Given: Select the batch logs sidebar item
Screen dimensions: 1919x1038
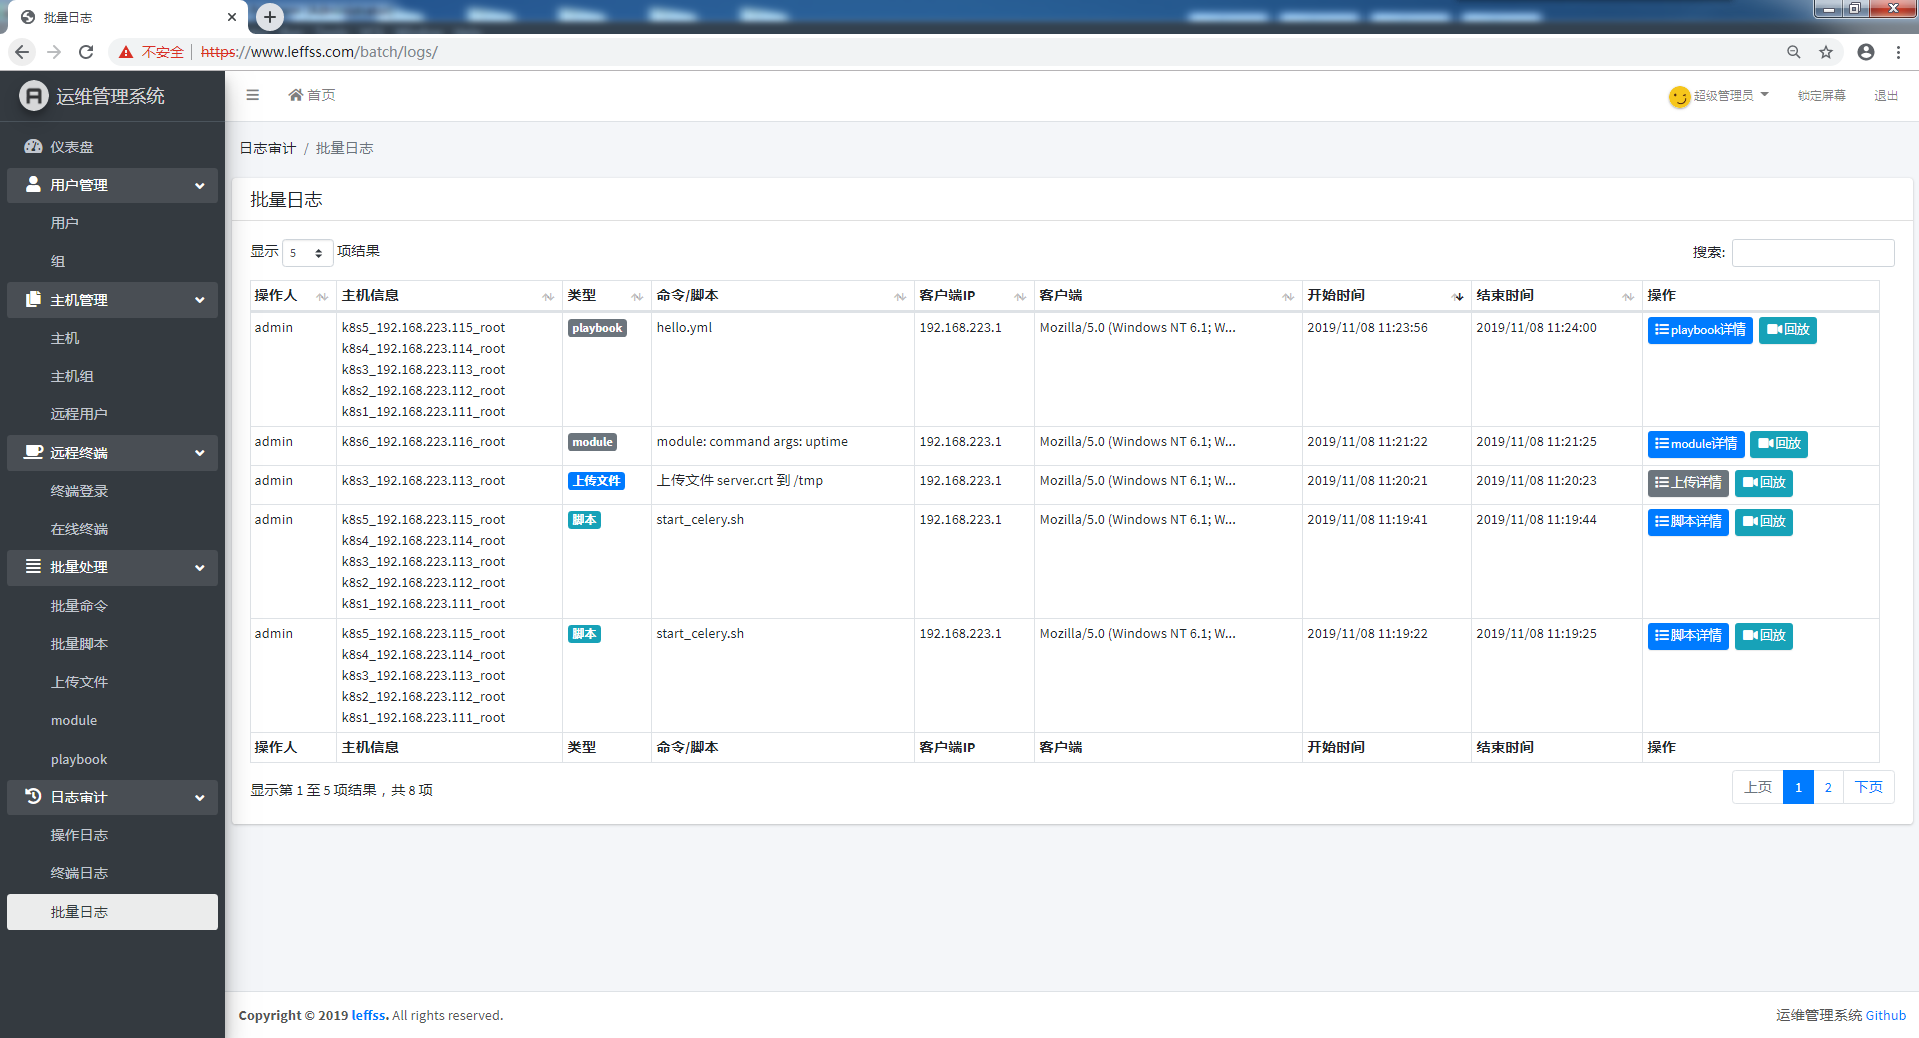Looking at the screenshot, I should 112,912.
